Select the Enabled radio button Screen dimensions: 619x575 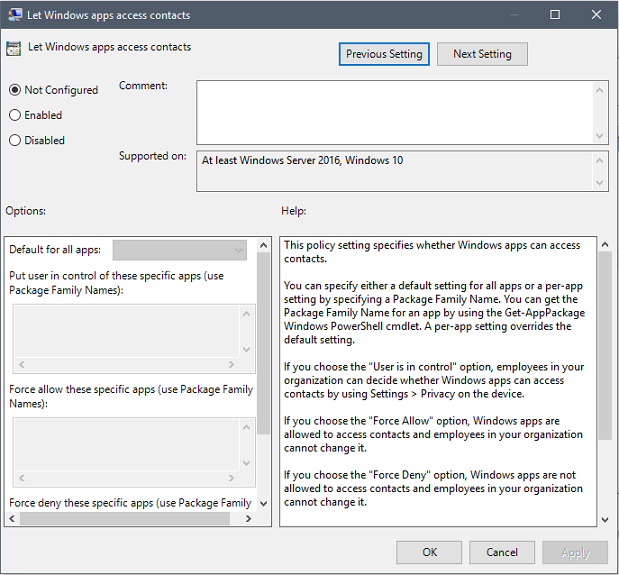15,115
